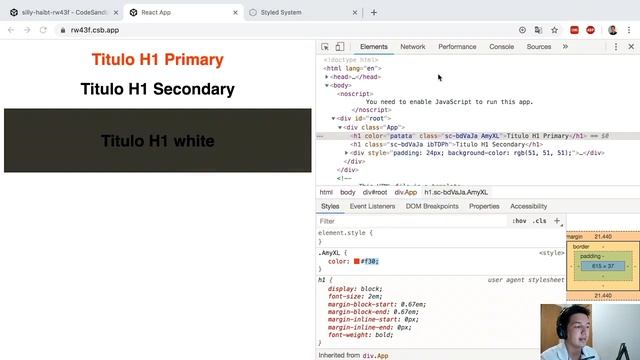Toggle the :hov element state button

pyautogui.click(x=519, y=221)
